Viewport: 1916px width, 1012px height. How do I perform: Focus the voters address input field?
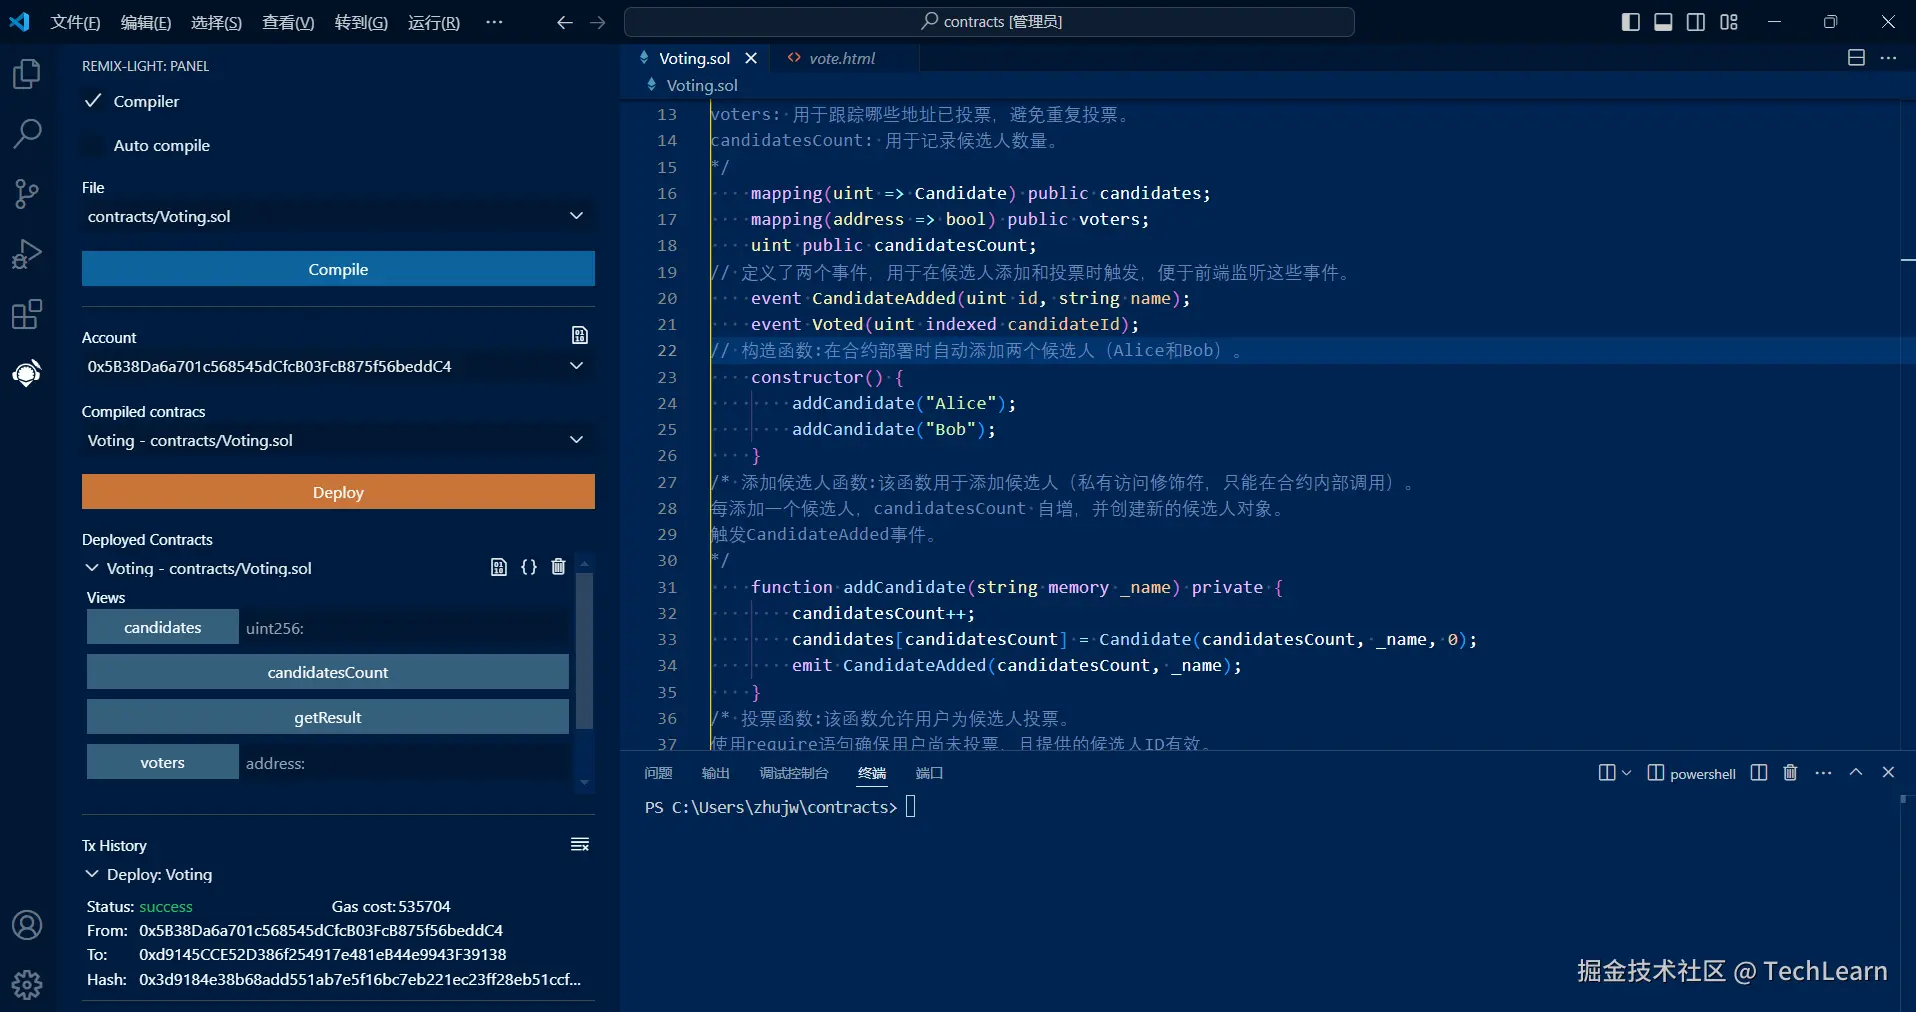pos(404,763)
